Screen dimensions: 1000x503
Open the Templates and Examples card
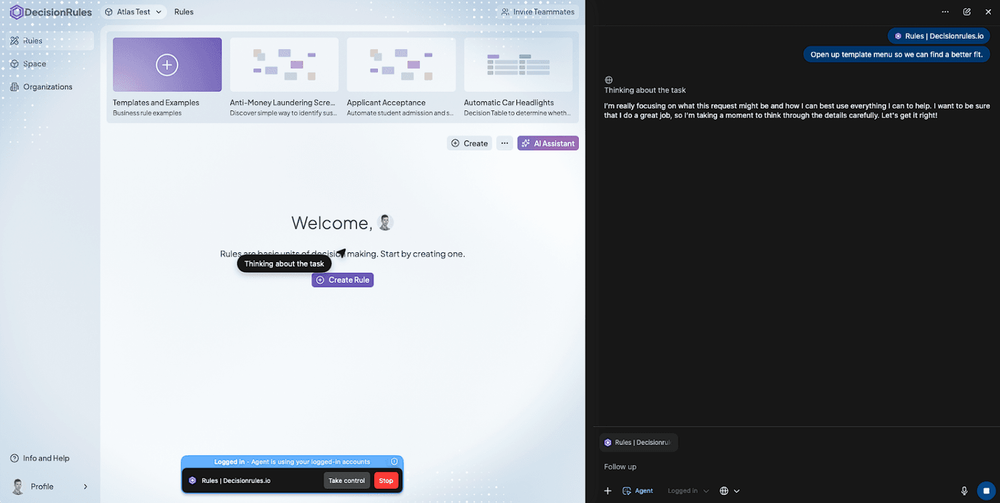point(167,77)
